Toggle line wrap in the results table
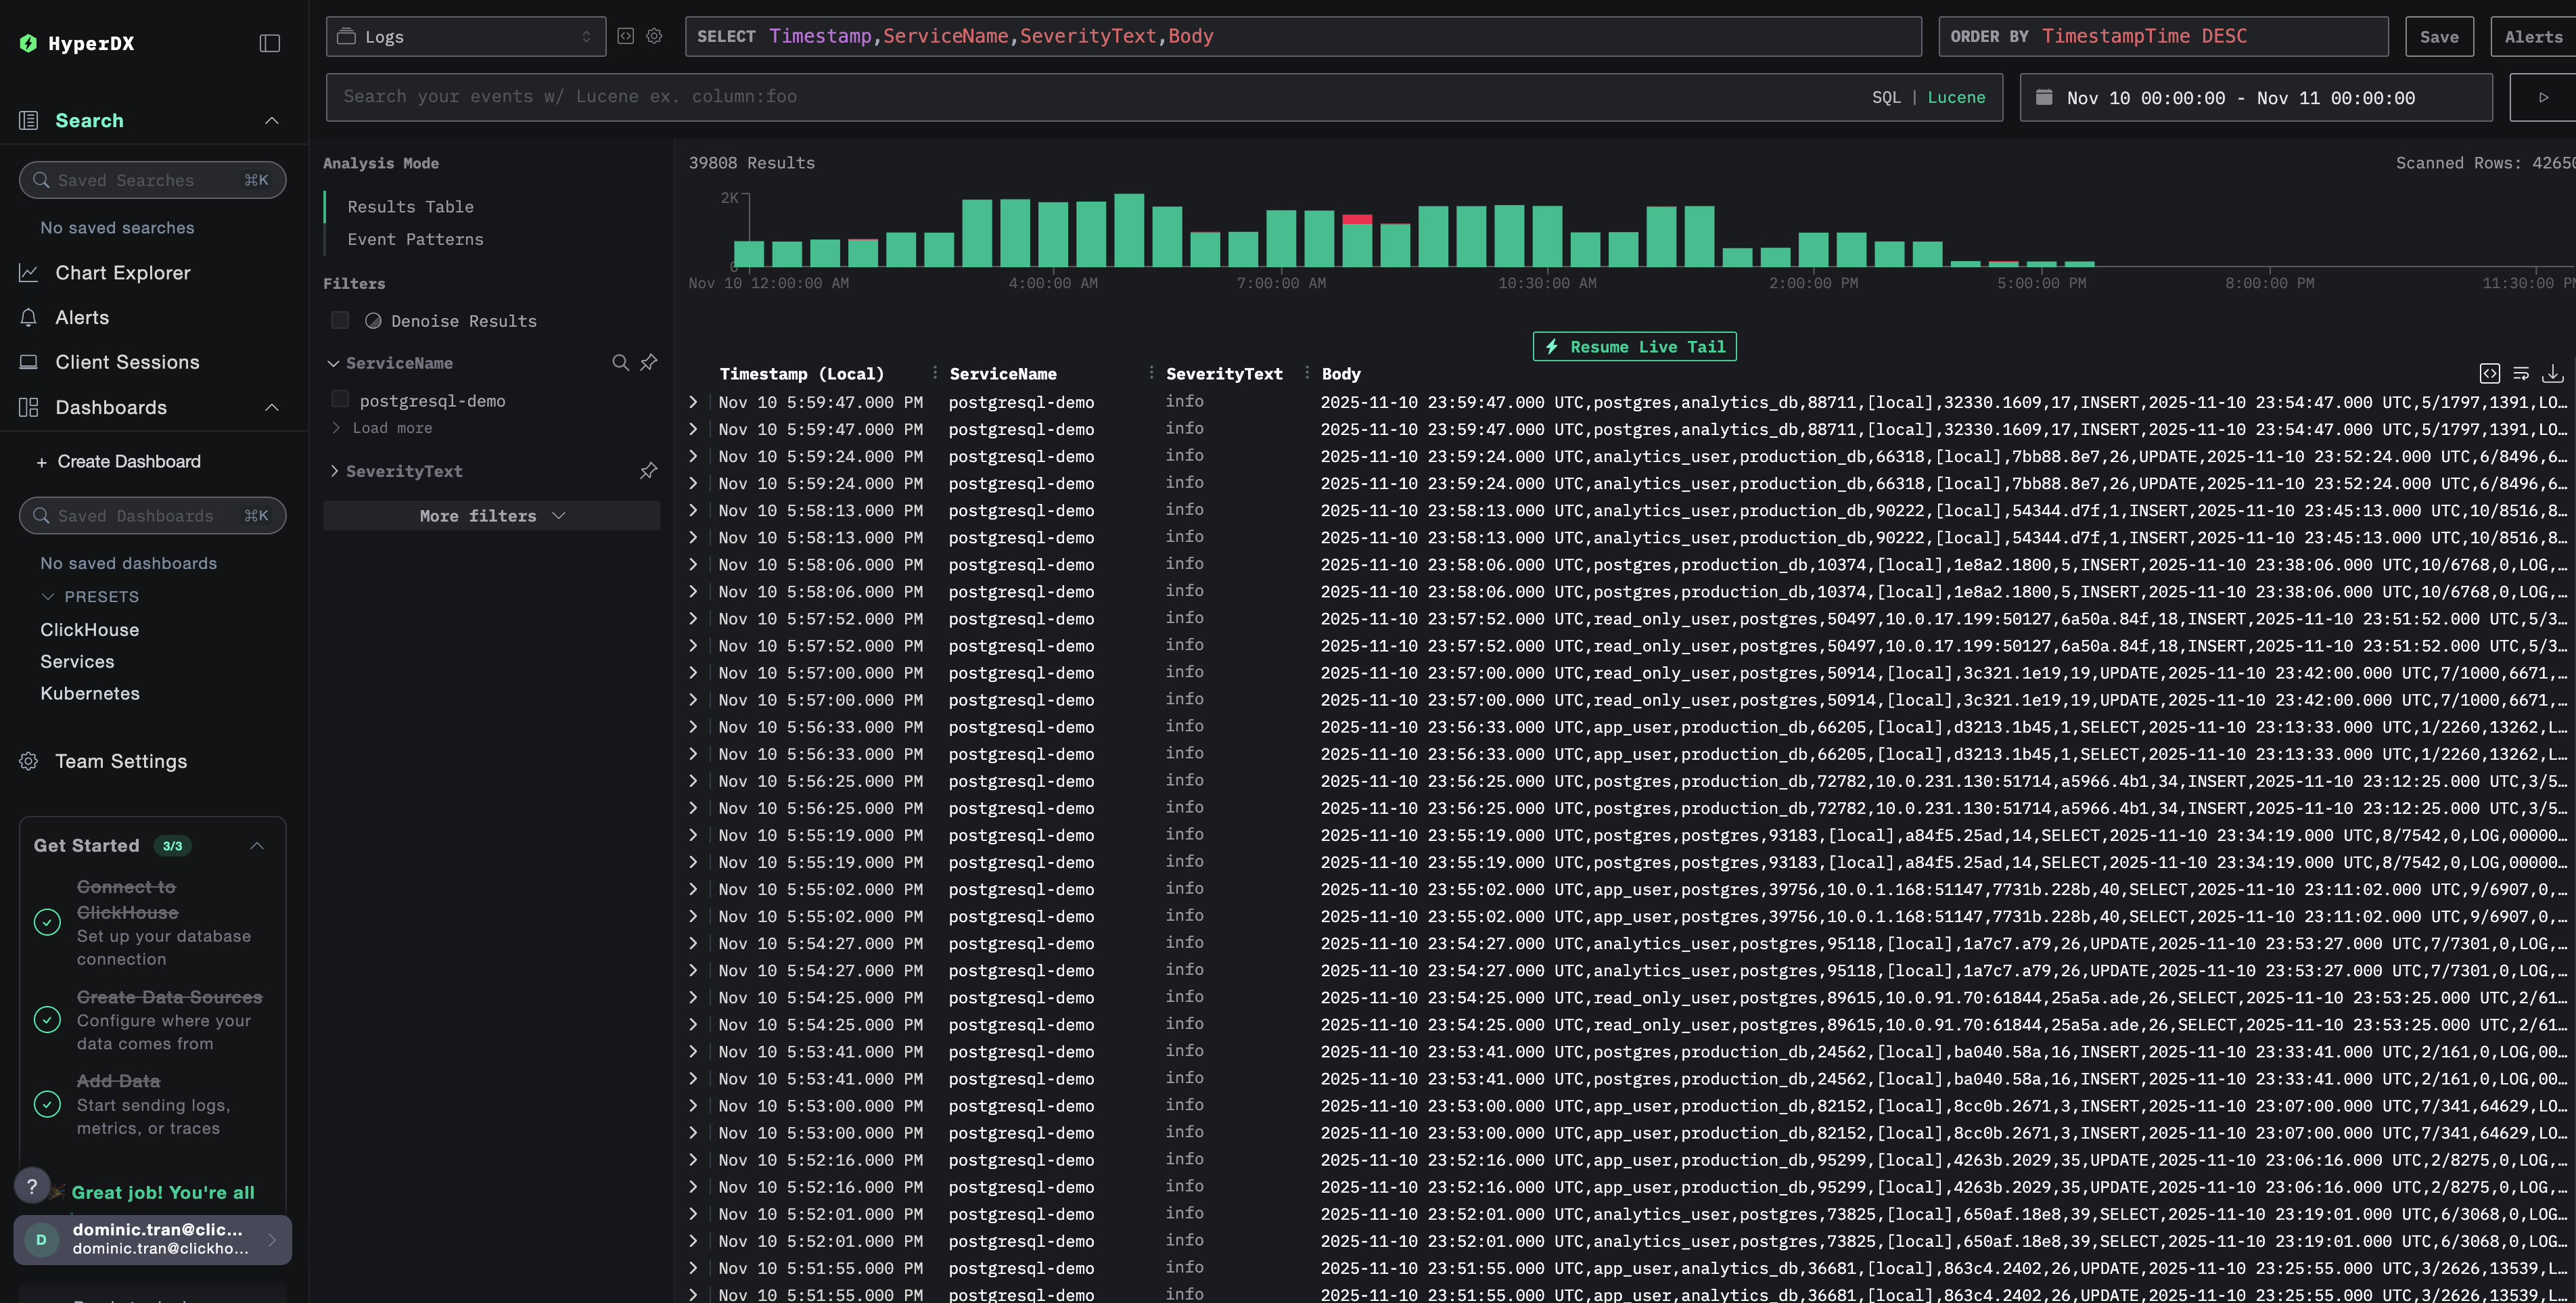This screenshot has height=1303, width=2576. coord(2520,373)
